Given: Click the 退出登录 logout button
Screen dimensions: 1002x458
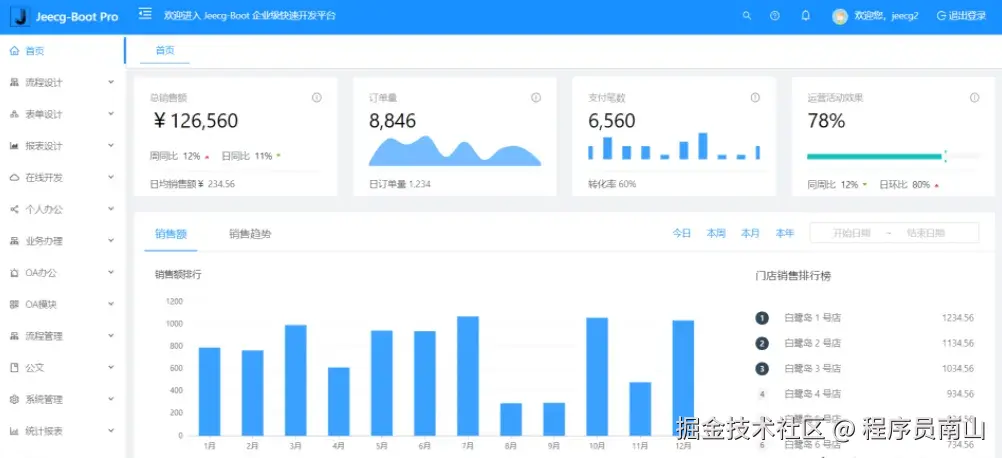Looking at the screenshot, I should click(962, 17).
